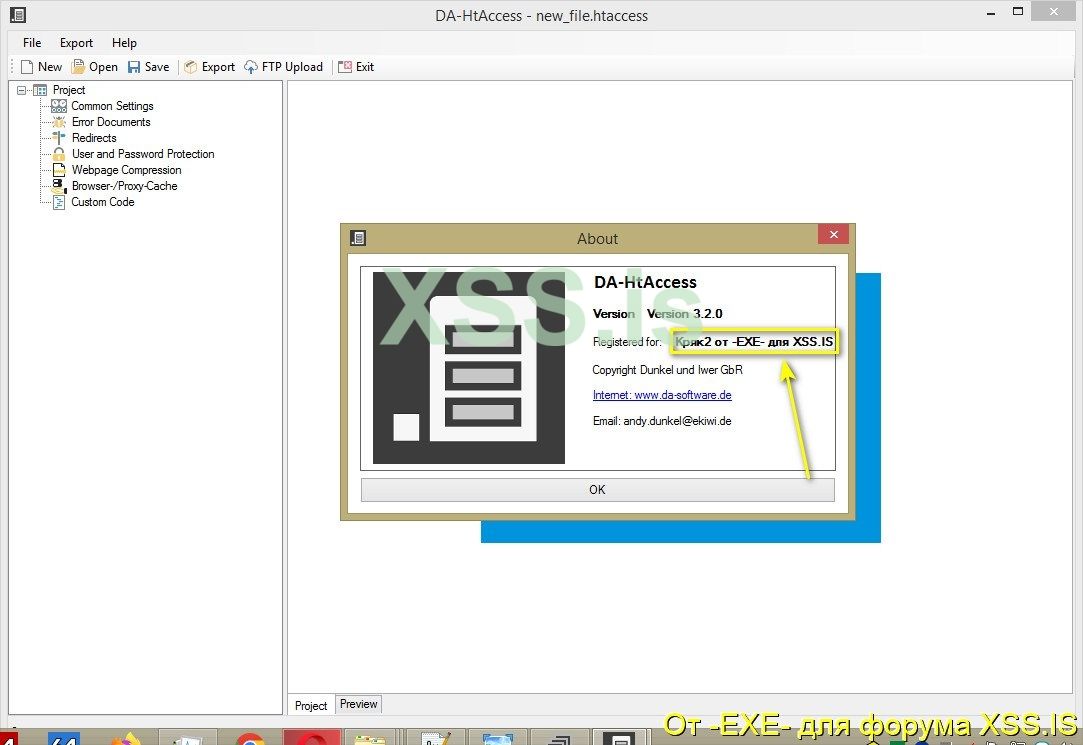Select the Project root tree item
1083x745 pixels.
click(68, 90)
